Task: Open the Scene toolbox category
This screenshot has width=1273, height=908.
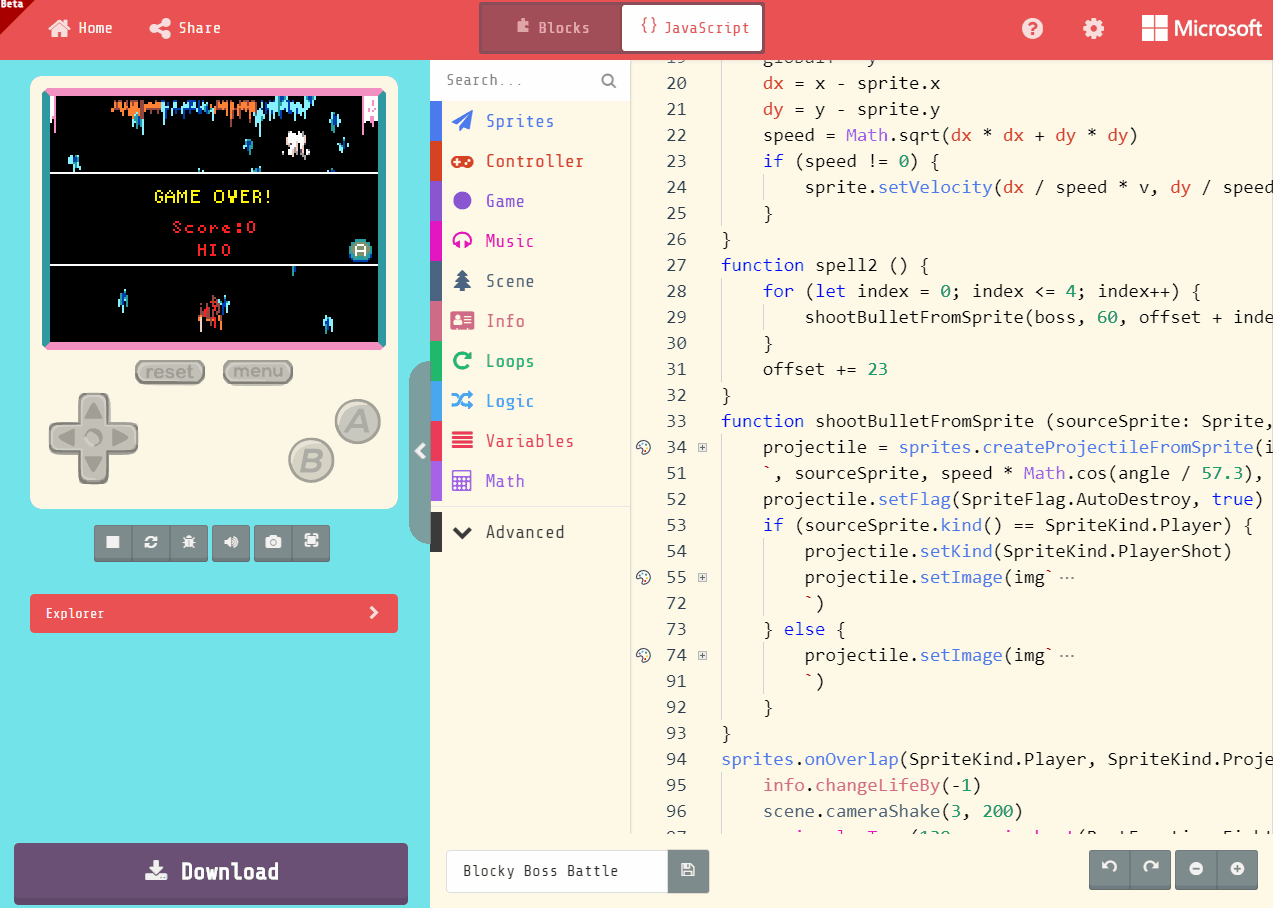Action: click(530, 281)
